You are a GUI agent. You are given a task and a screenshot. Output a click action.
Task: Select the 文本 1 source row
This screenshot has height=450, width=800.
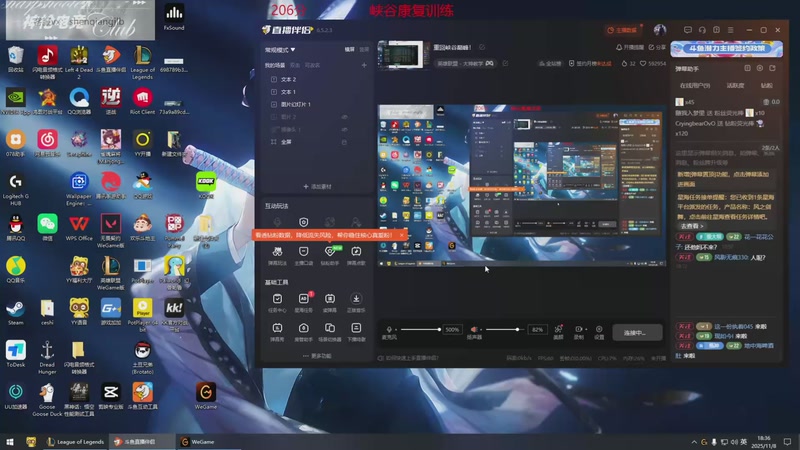tap(316, 92)
